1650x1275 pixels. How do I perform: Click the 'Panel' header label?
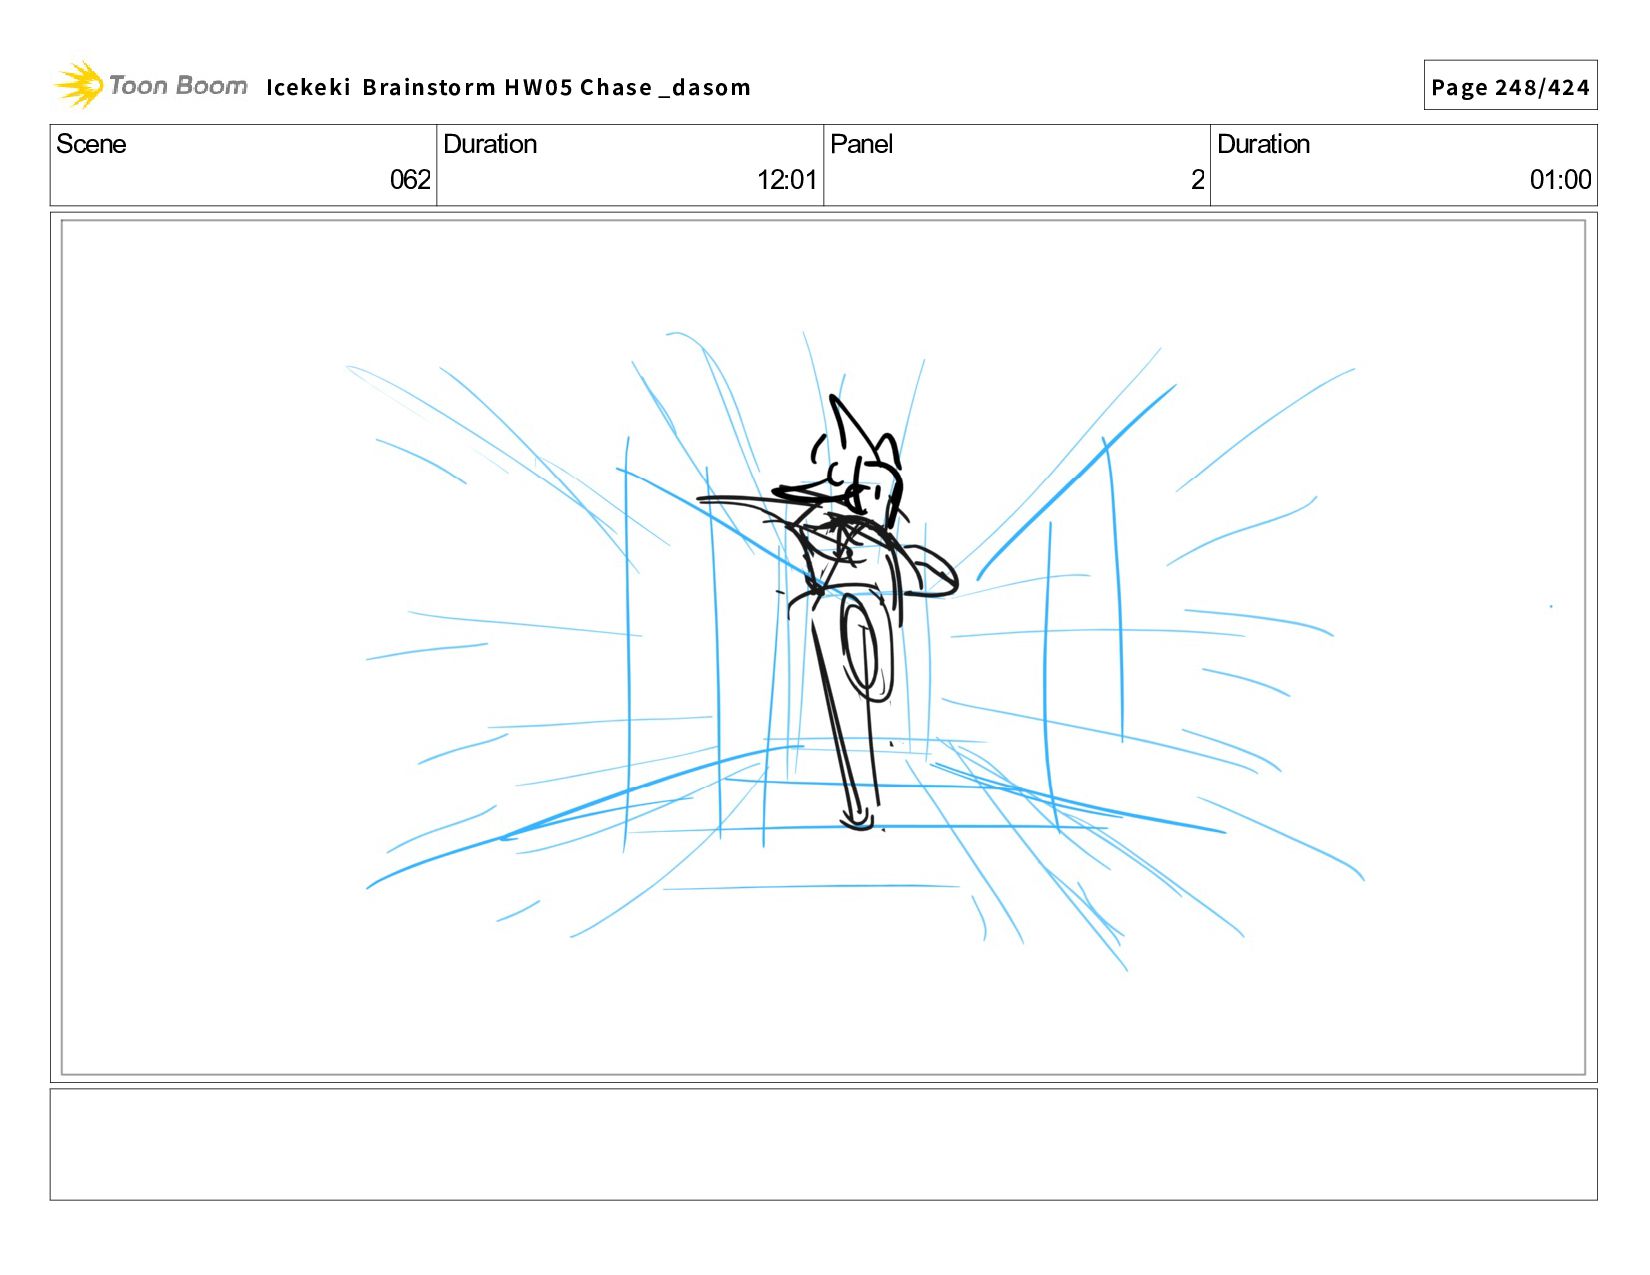click(x=861, y=144)
